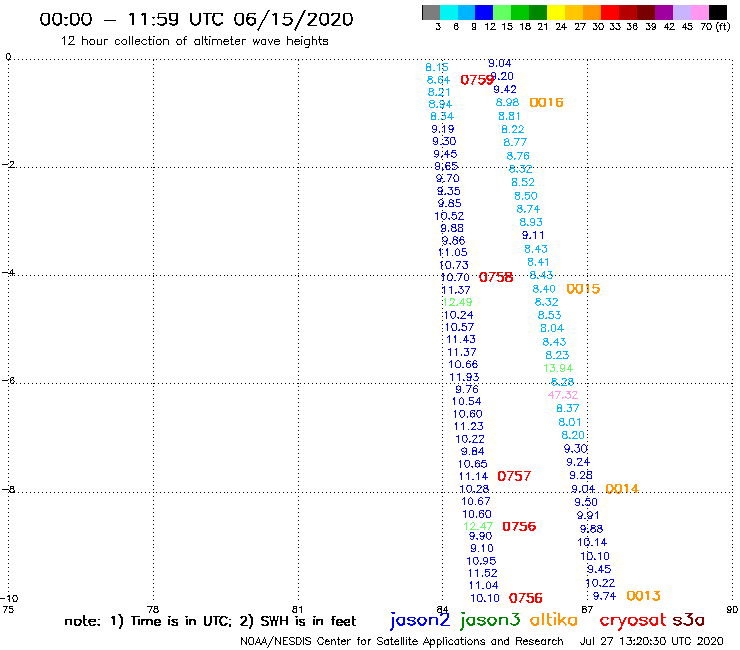Select the 9.76 wave height value

pyautogui.click(x=467, y=389)
